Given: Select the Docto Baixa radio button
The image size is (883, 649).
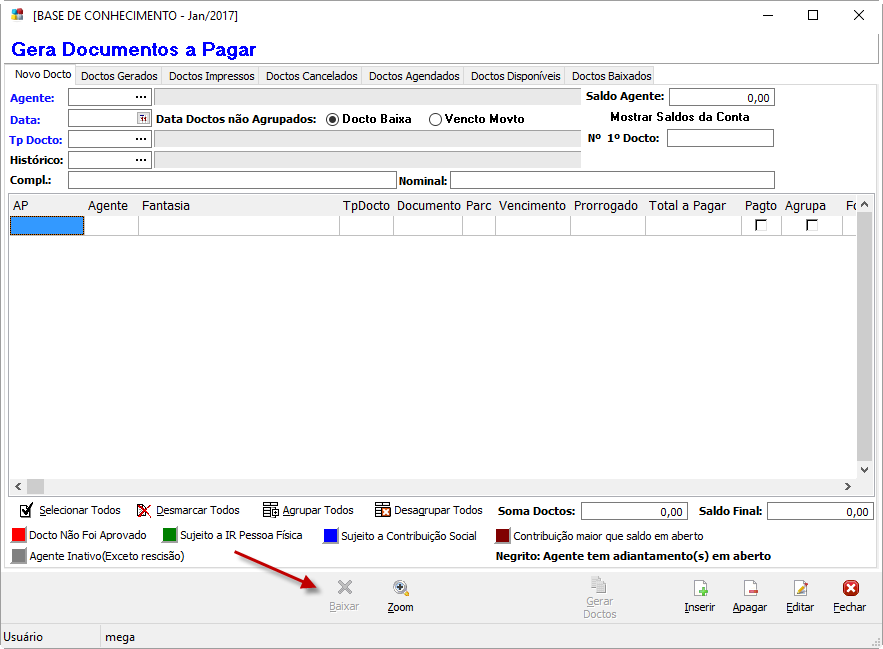Looking at the screenshot, I should point(333,119).
